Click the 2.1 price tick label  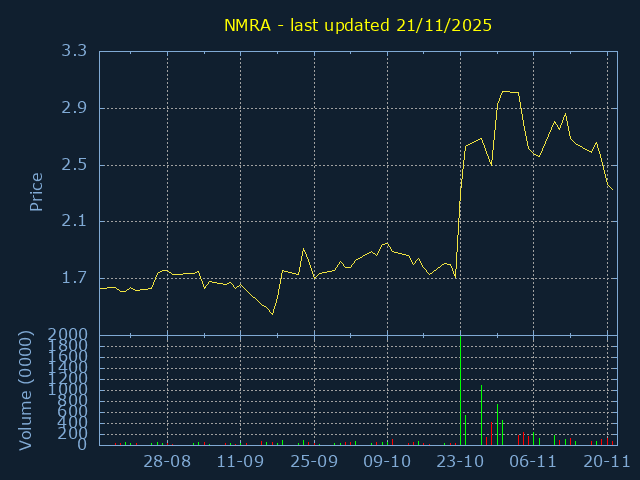[73, 222]
